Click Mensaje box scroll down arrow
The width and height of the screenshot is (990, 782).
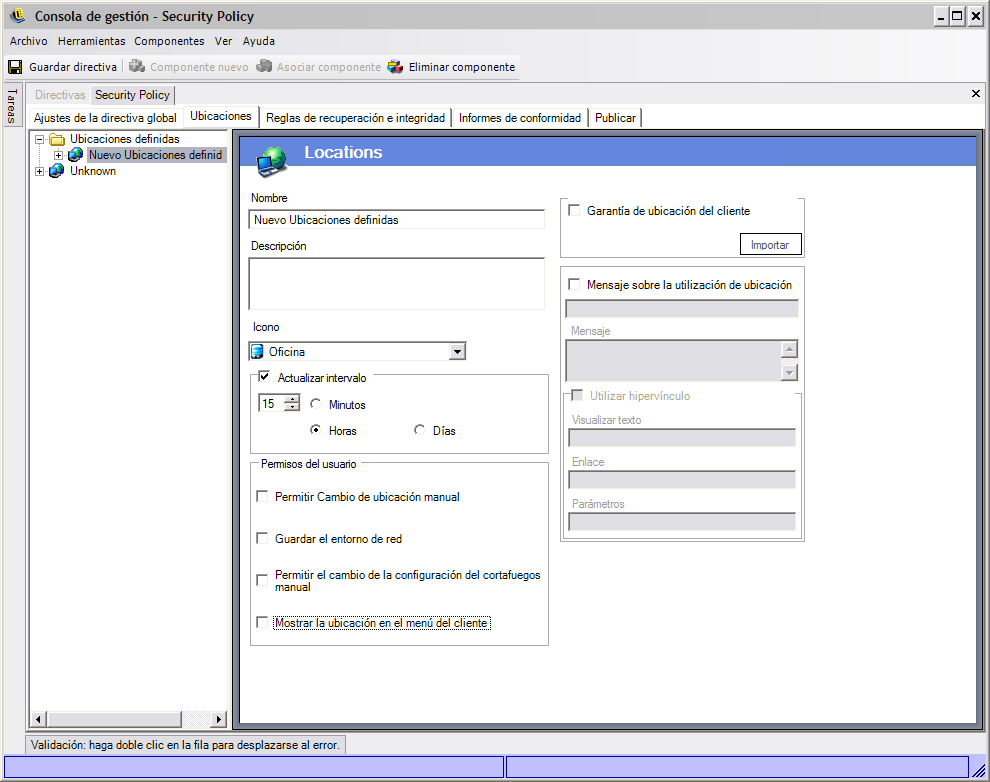point(789,372)
